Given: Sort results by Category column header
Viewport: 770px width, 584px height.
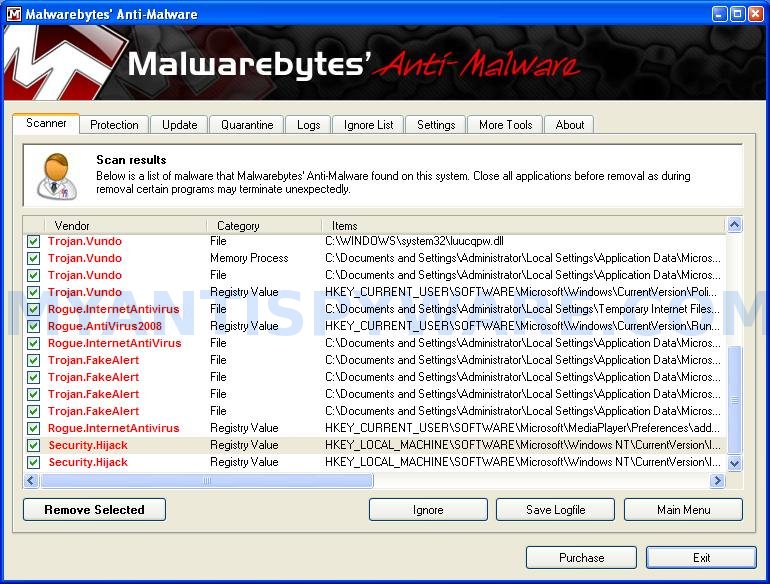Looking at the screenshot, I should [264, 226].
